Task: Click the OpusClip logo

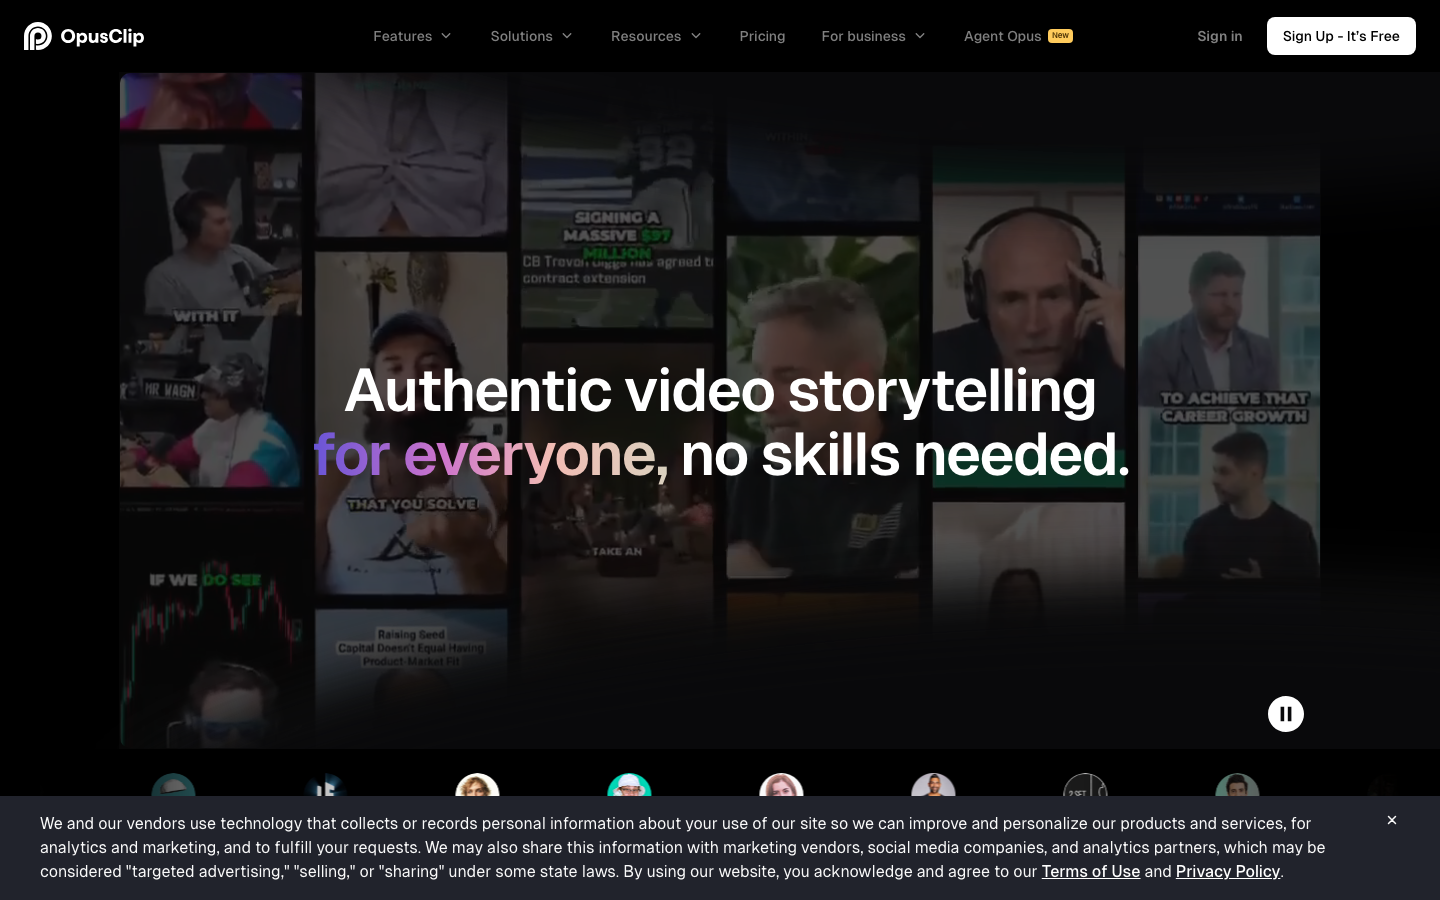Action: pyautogui.click(x=84, y=36)
